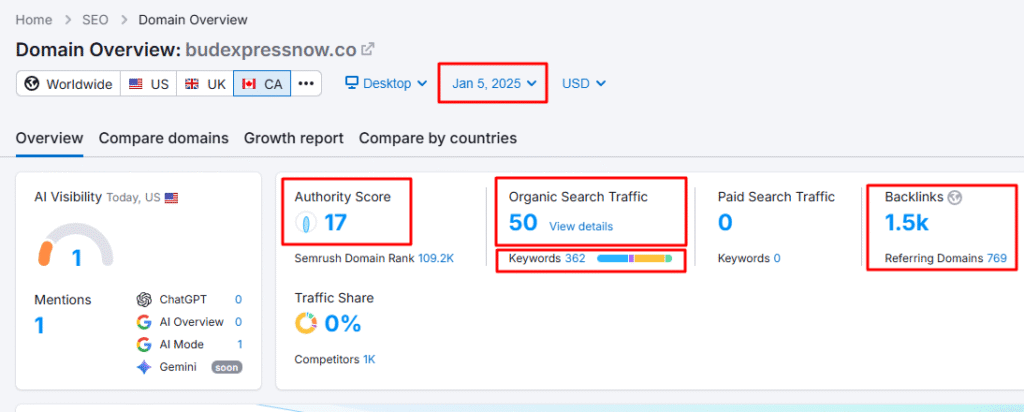The image size is (1024, 412).
Task: Click the Traffic Share donut chart icon
Action: pos(306,324)
